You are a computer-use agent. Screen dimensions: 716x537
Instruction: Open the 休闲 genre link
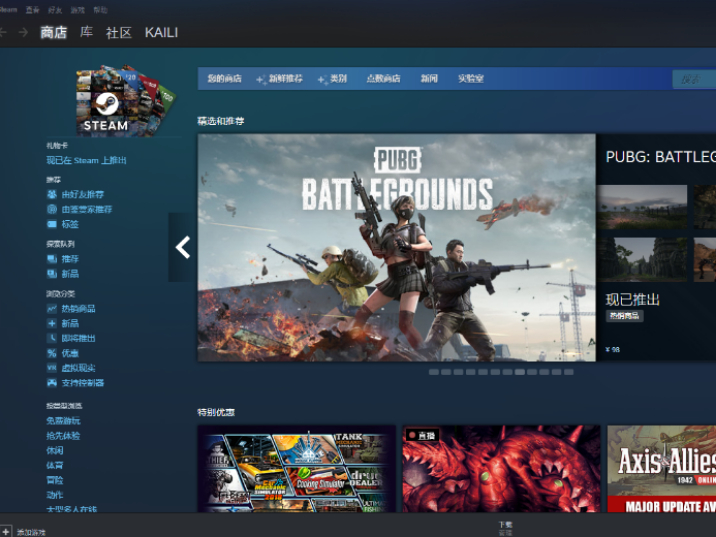pos(55,450)
